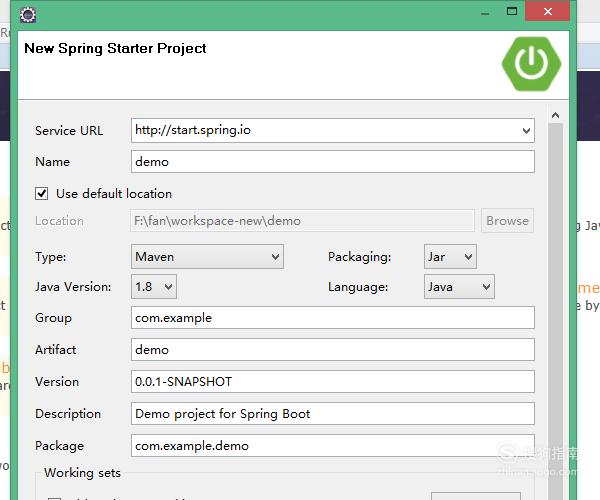
Task: Click the Browse button for Location
Action: click(x=507, y=221)
